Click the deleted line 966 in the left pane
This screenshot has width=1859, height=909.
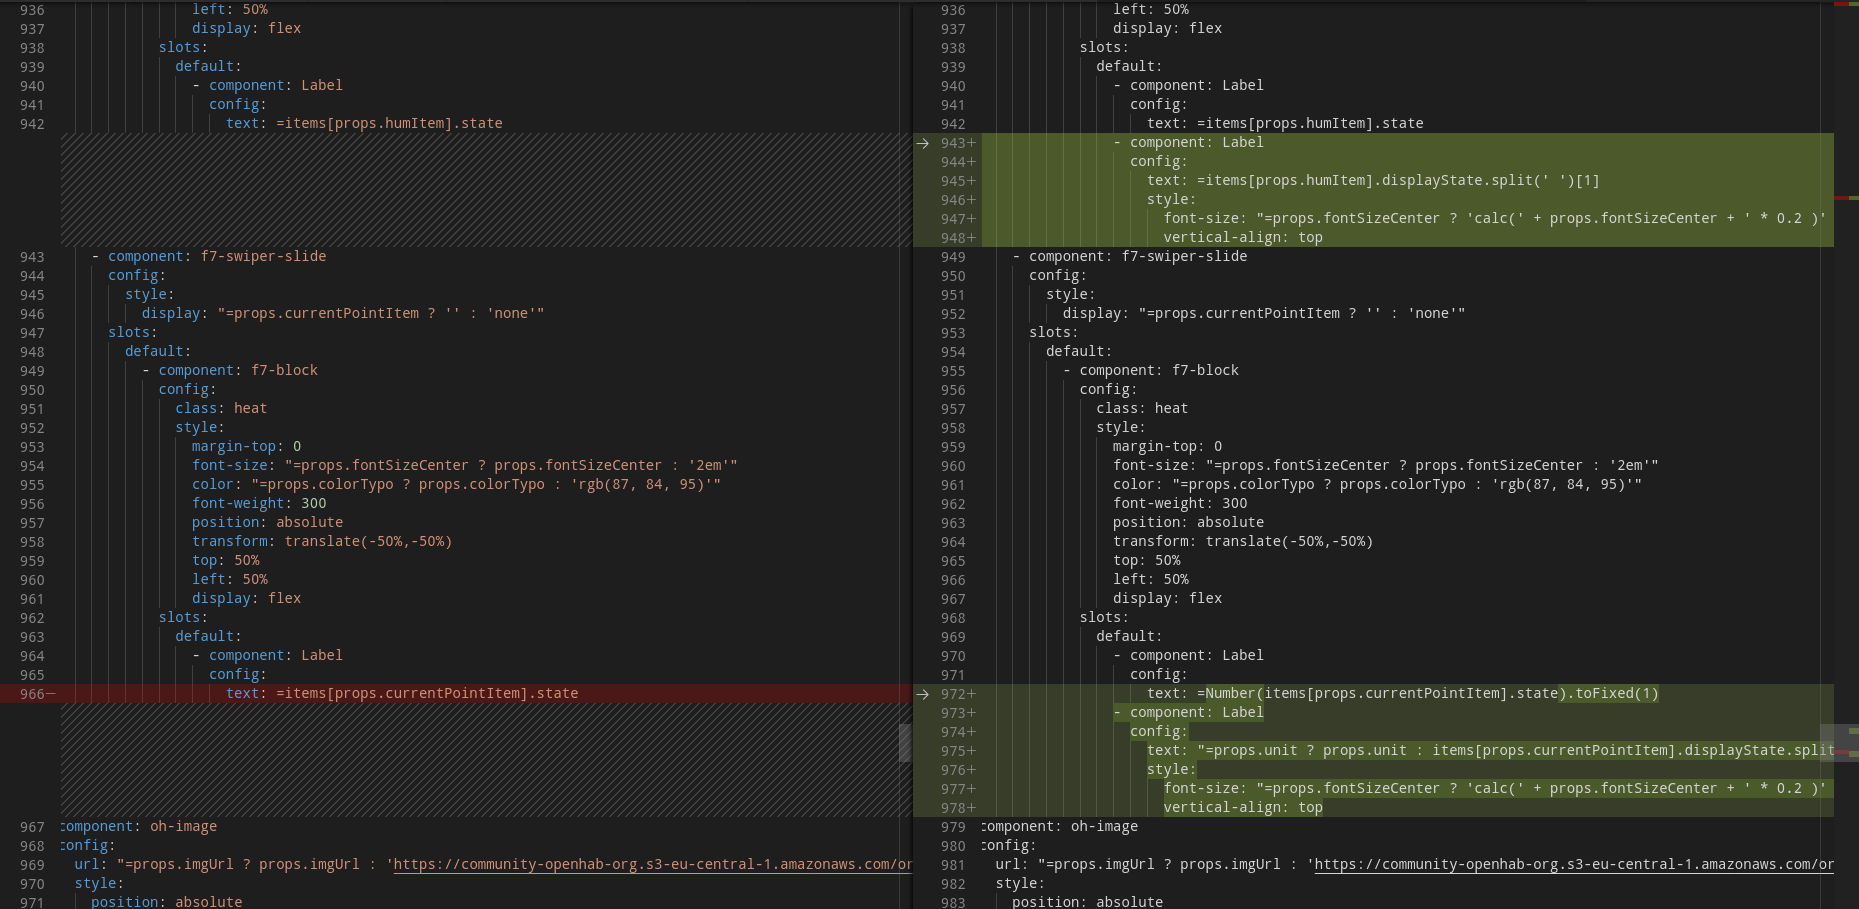click(x=456, y=694)
